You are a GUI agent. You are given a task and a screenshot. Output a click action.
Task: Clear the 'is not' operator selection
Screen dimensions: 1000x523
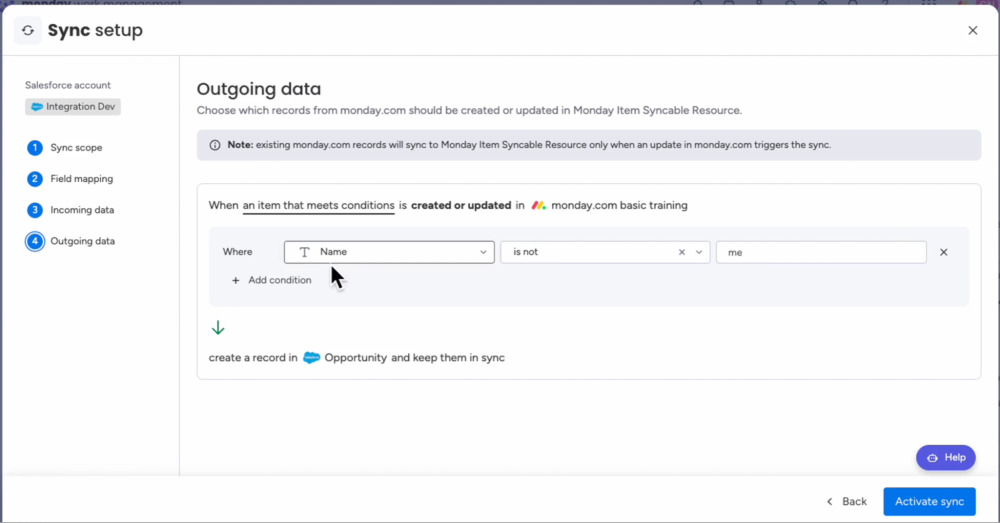click(x=682, y=252)
